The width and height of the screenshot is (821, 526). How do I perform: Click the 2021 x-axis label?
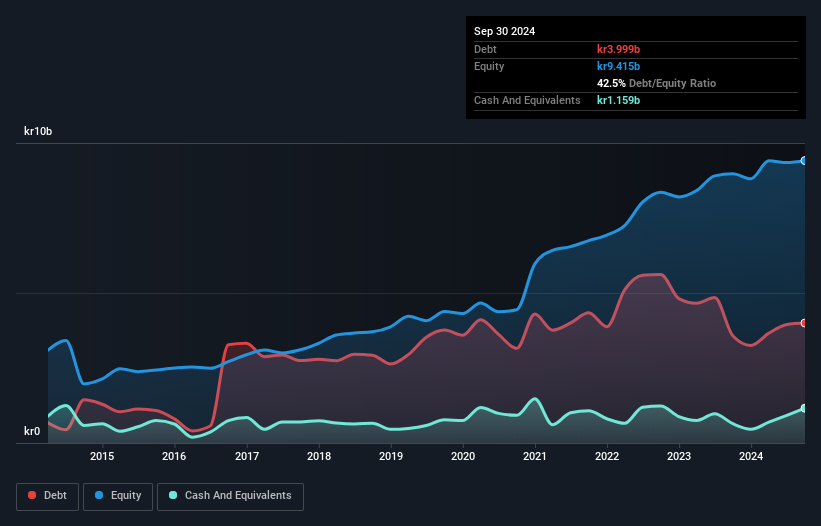tap(535, 456)
